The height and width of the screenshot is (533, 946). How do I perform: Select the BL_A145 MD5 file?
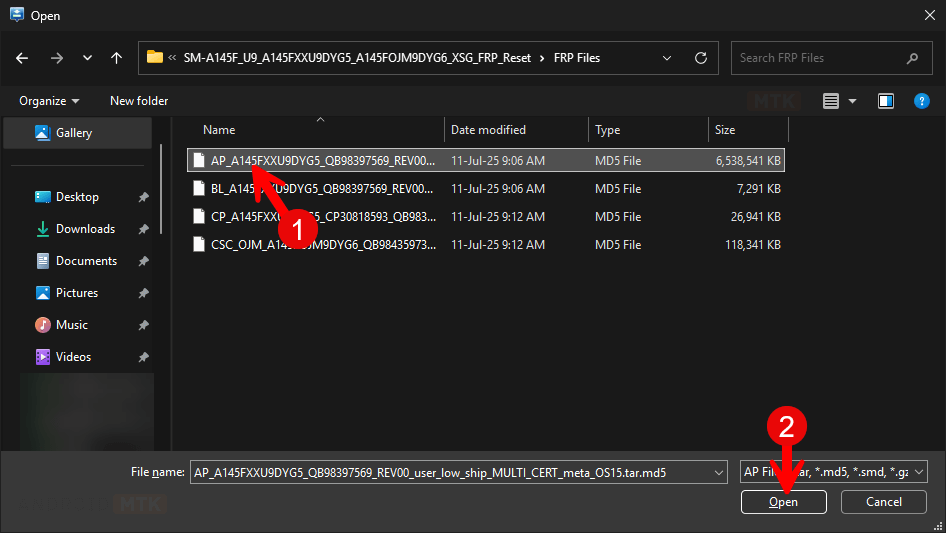pyautogui.click(x=321, y=188)
